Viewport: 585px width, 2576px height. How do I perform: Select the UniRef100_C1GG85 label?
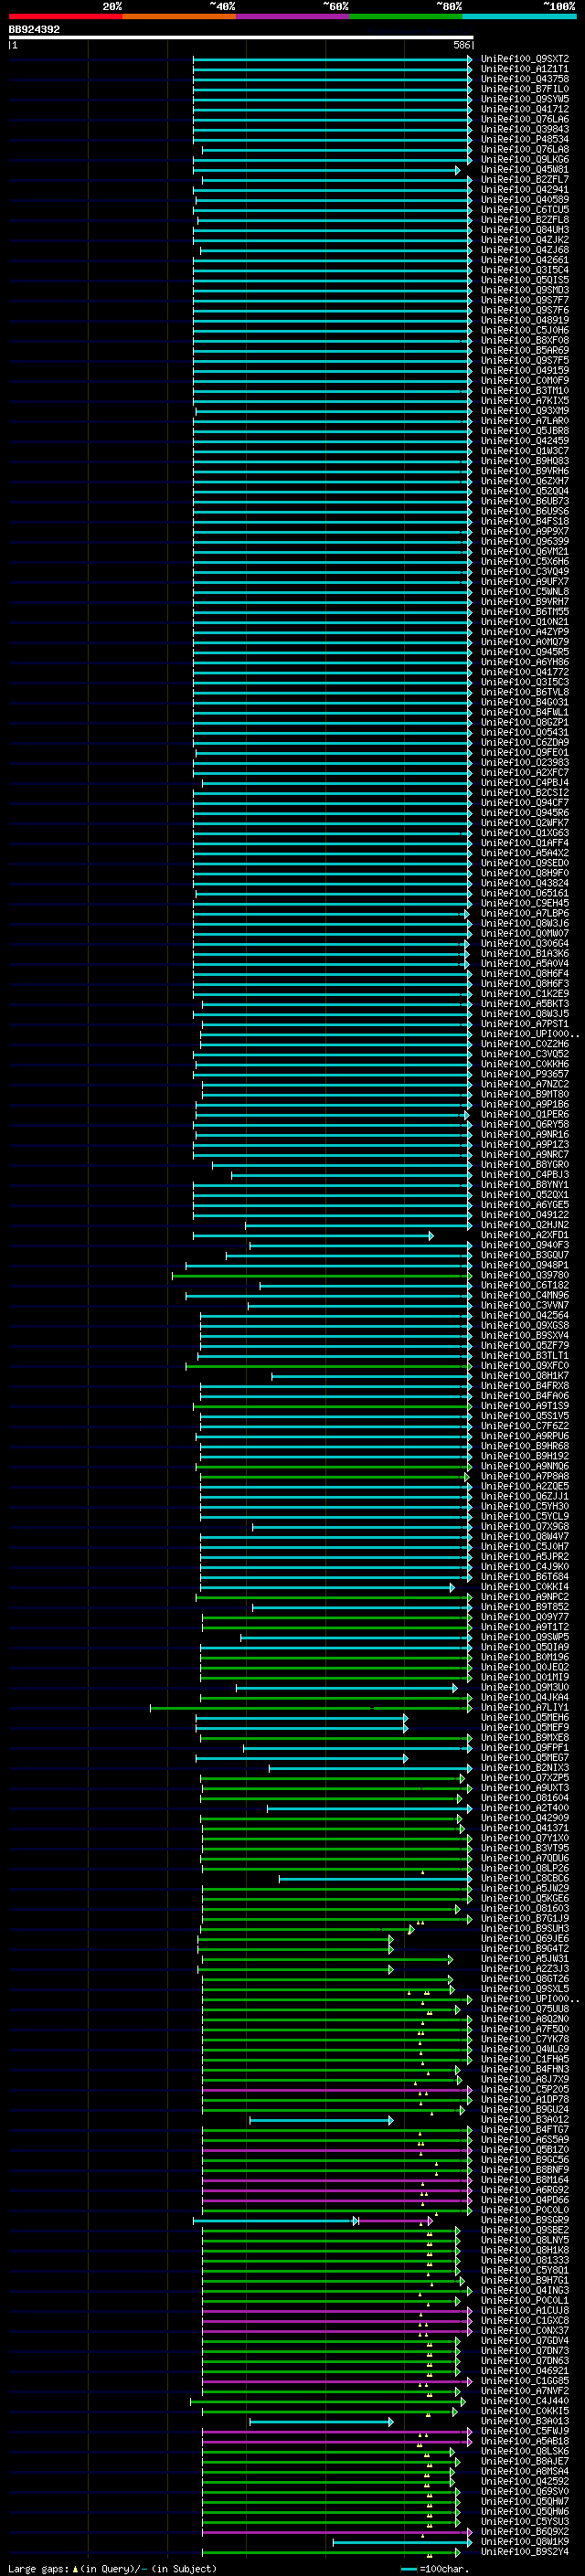click(524, 2381)
